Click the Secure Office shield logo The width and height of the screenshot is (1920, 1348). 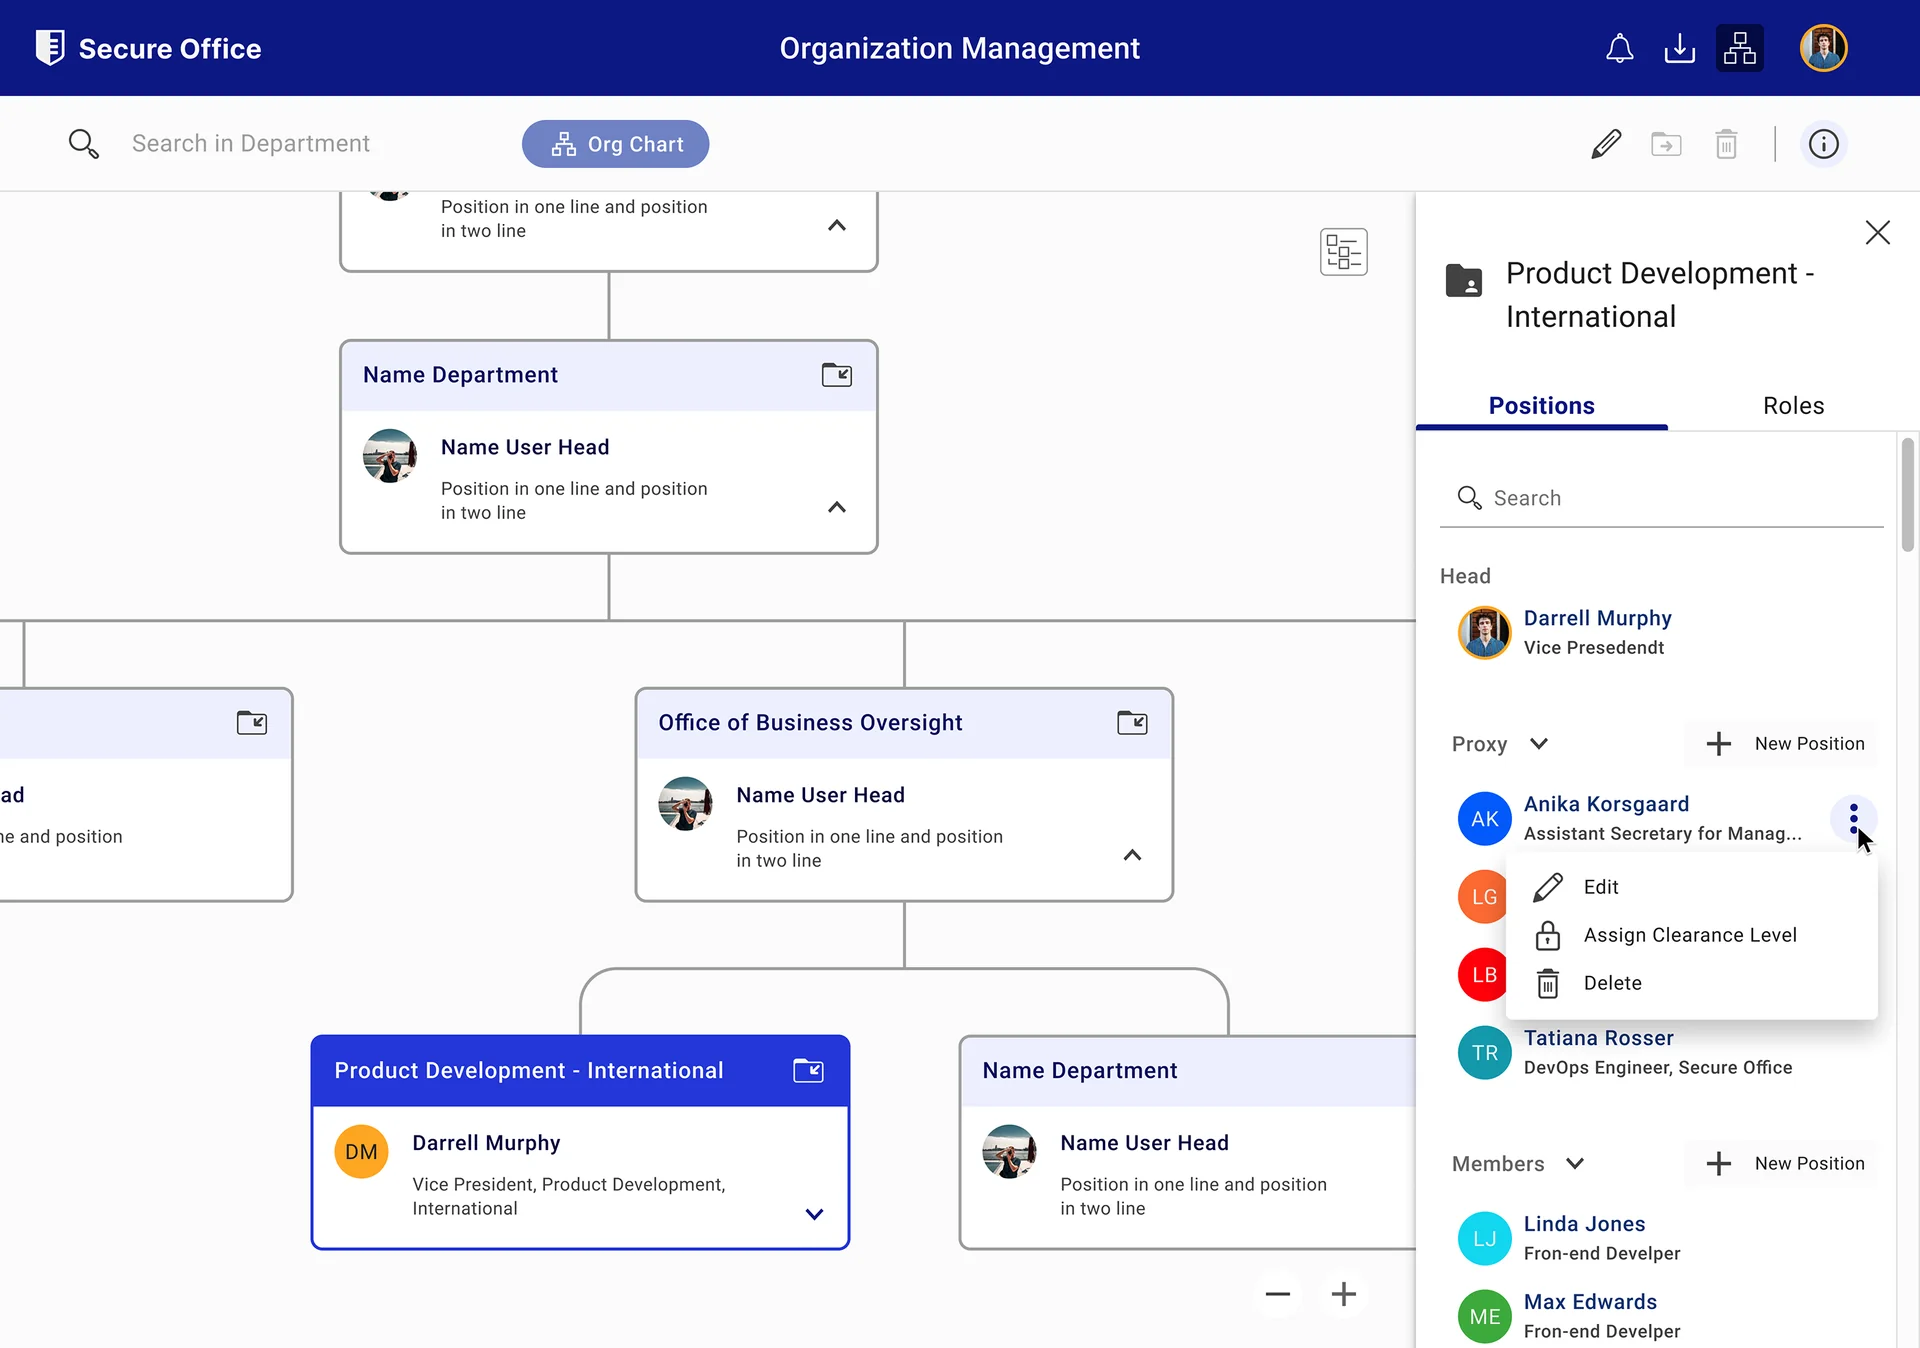[50, 48]
